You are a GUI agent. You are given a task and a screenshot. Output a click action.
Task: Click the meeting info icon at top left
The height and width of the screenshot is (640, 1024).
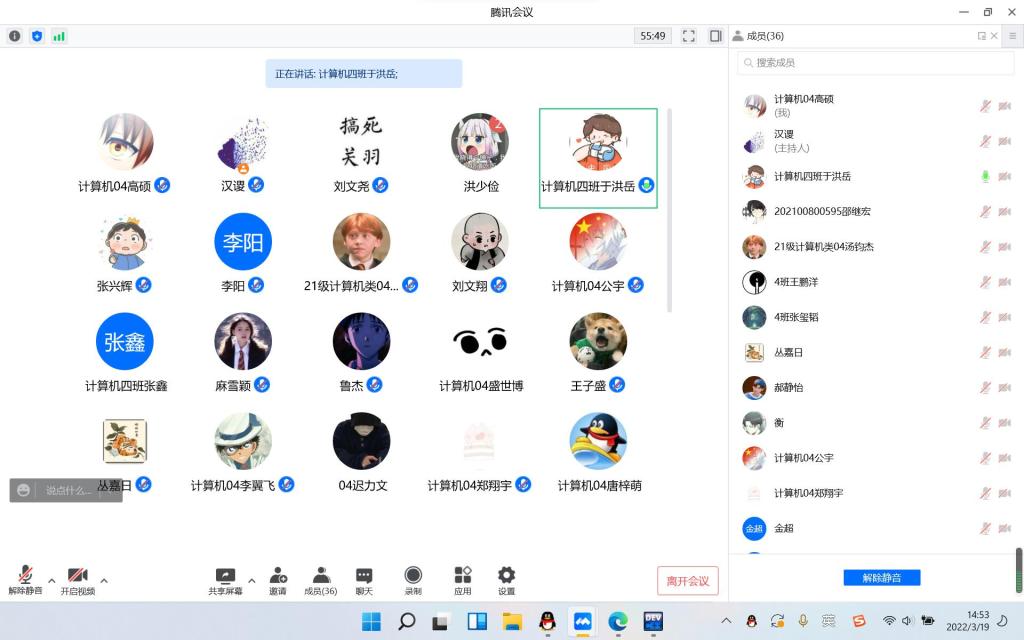point(15,36)
